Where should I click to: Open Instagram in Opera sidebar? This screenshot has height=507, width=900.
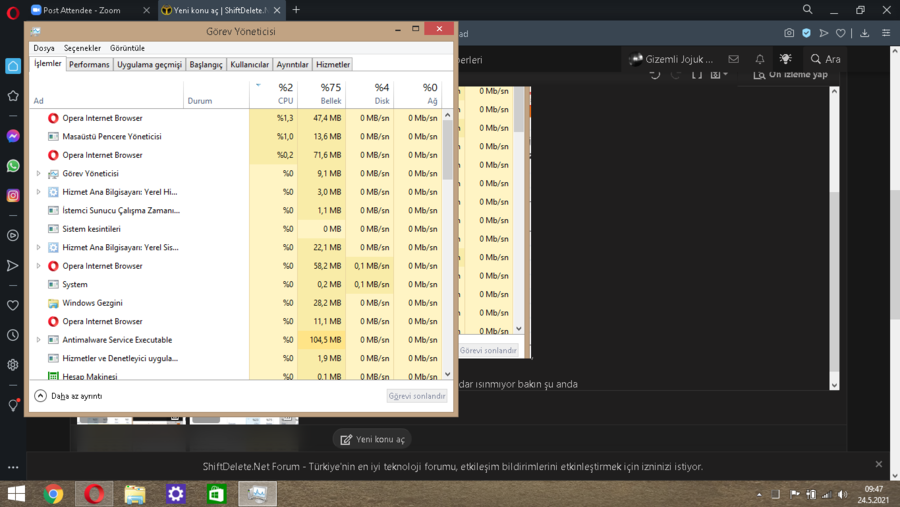tap(13, 195)
